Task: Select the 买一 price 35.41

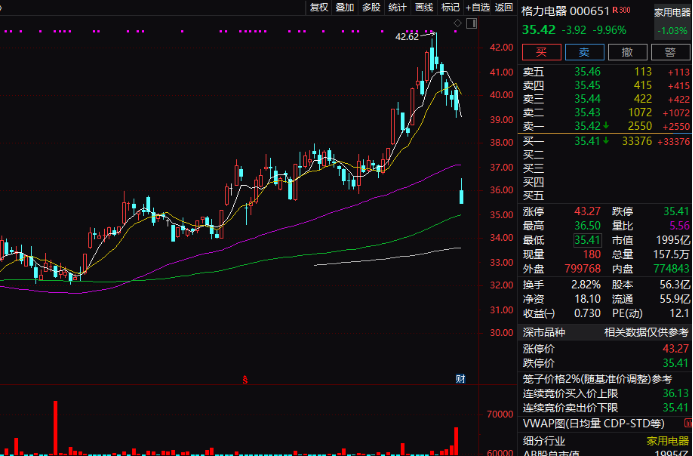Action: (587, 141)
